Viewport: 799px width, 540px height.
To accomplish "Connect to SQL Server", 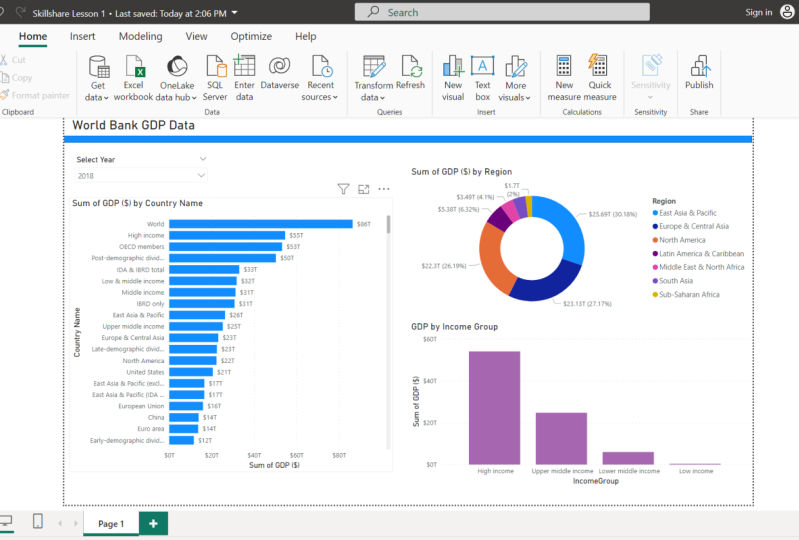I will click(215, 78).
